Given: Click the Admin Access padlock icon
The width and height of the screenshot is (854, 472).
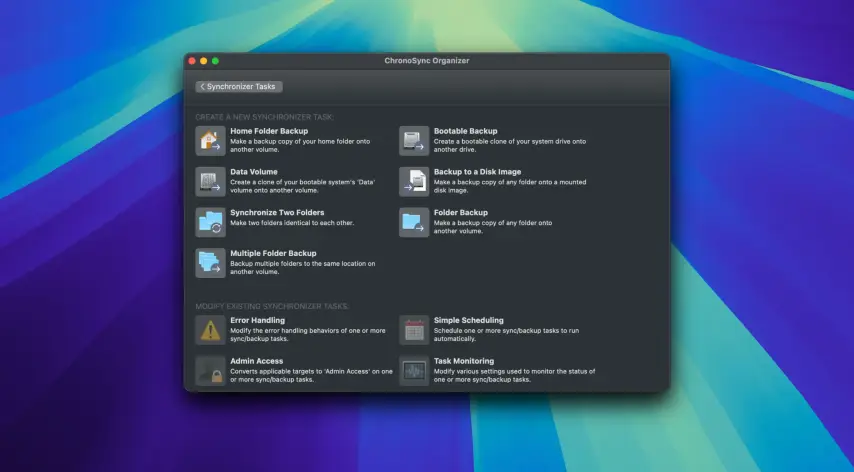Looking at the screenshot, I should 210,371.
